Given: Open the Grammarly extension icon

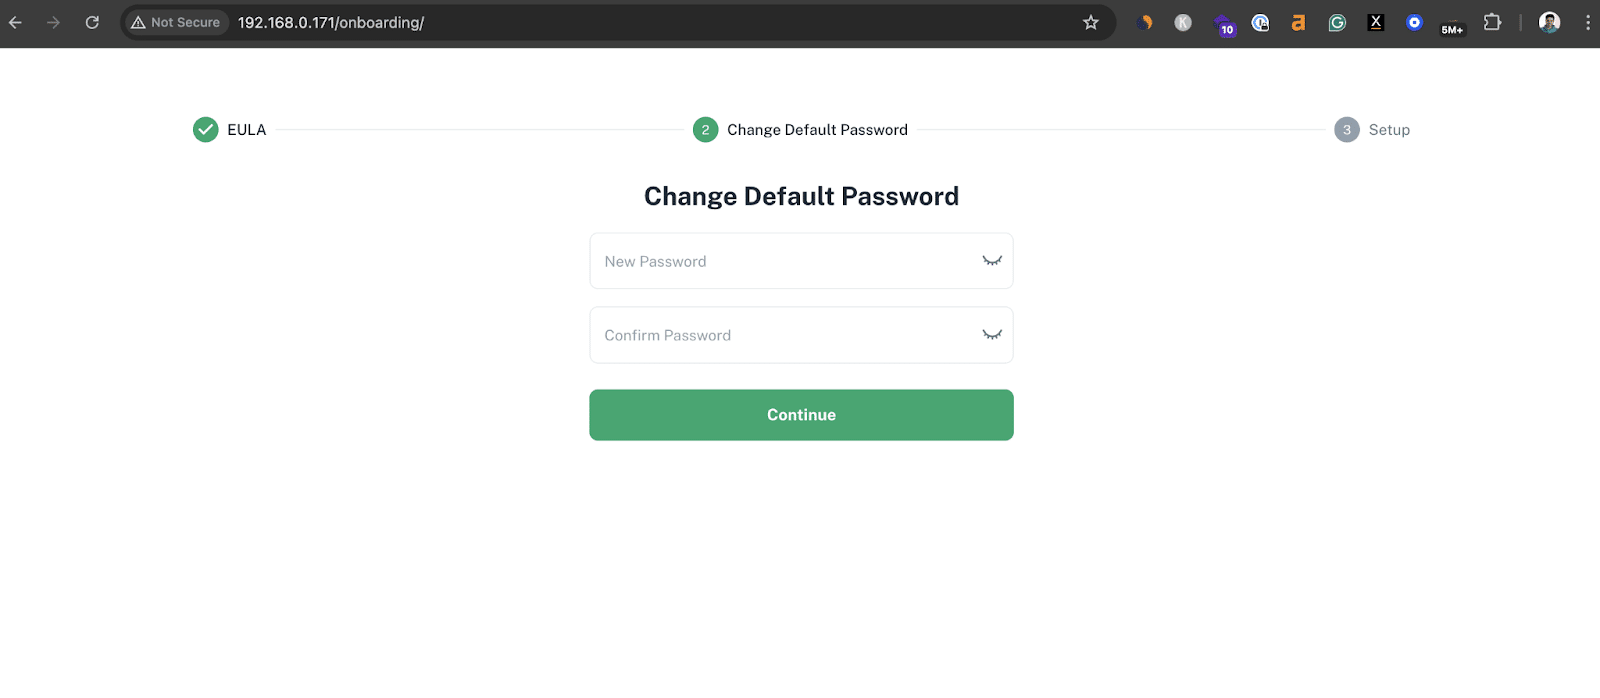Looking at the screenshot, I should coord(1337,22).
